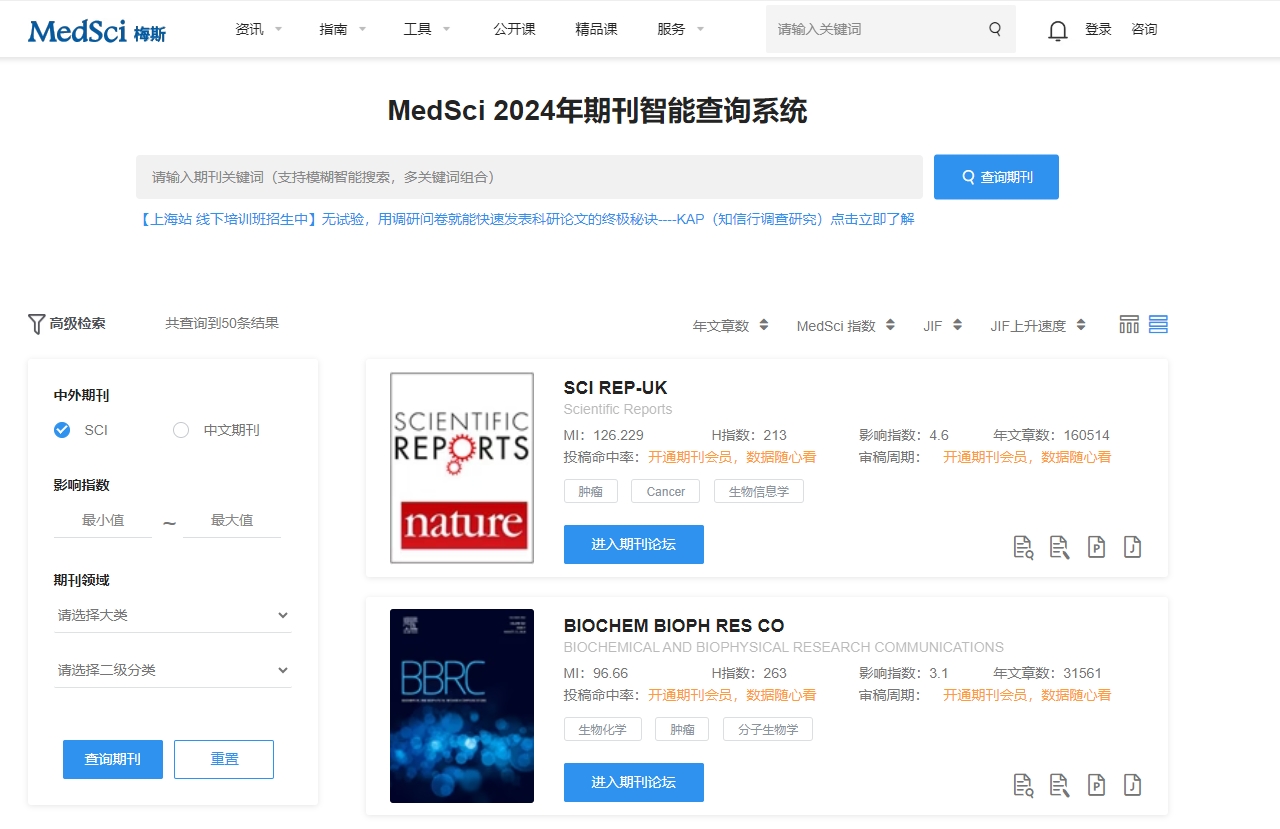
Task: Click the MedSci 梅斯 logo
Action: point(97,31)
